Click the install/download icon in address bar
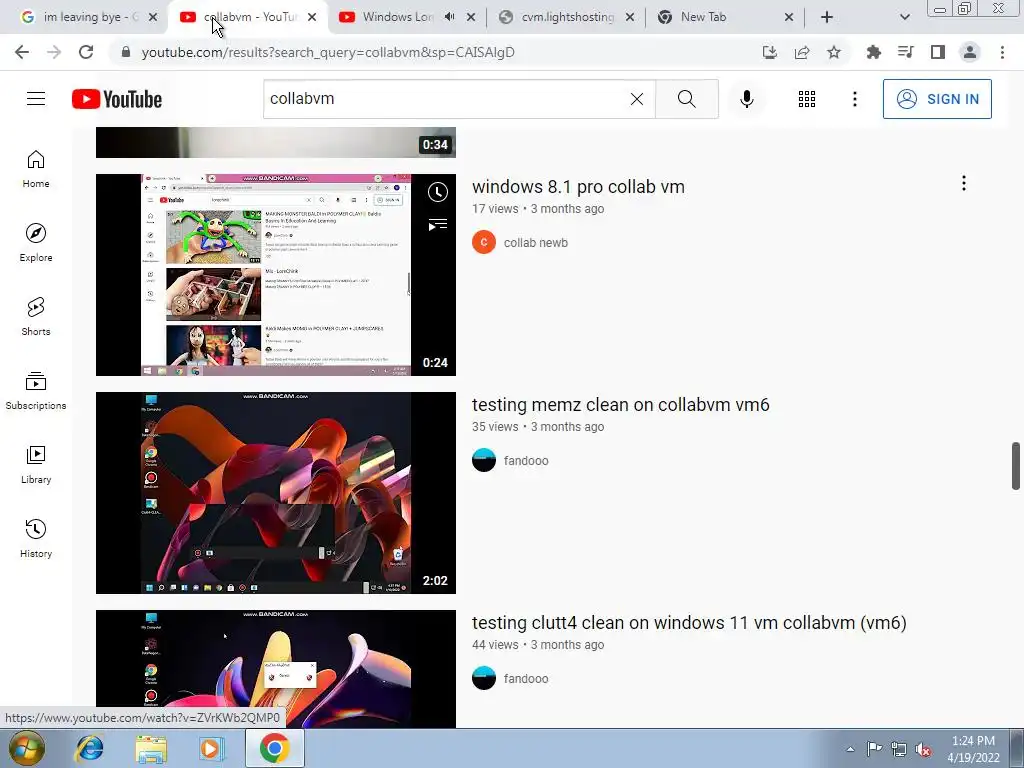This screenshot has width=1024, height=768. pyautogui.click(x=770, y=52)
